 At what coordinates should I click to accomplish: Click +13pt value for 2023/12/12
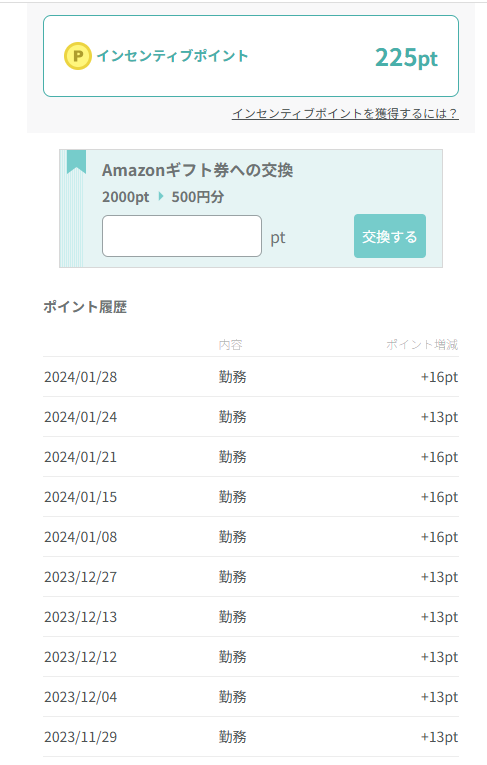pyautogui.click(x=439, y=657)
